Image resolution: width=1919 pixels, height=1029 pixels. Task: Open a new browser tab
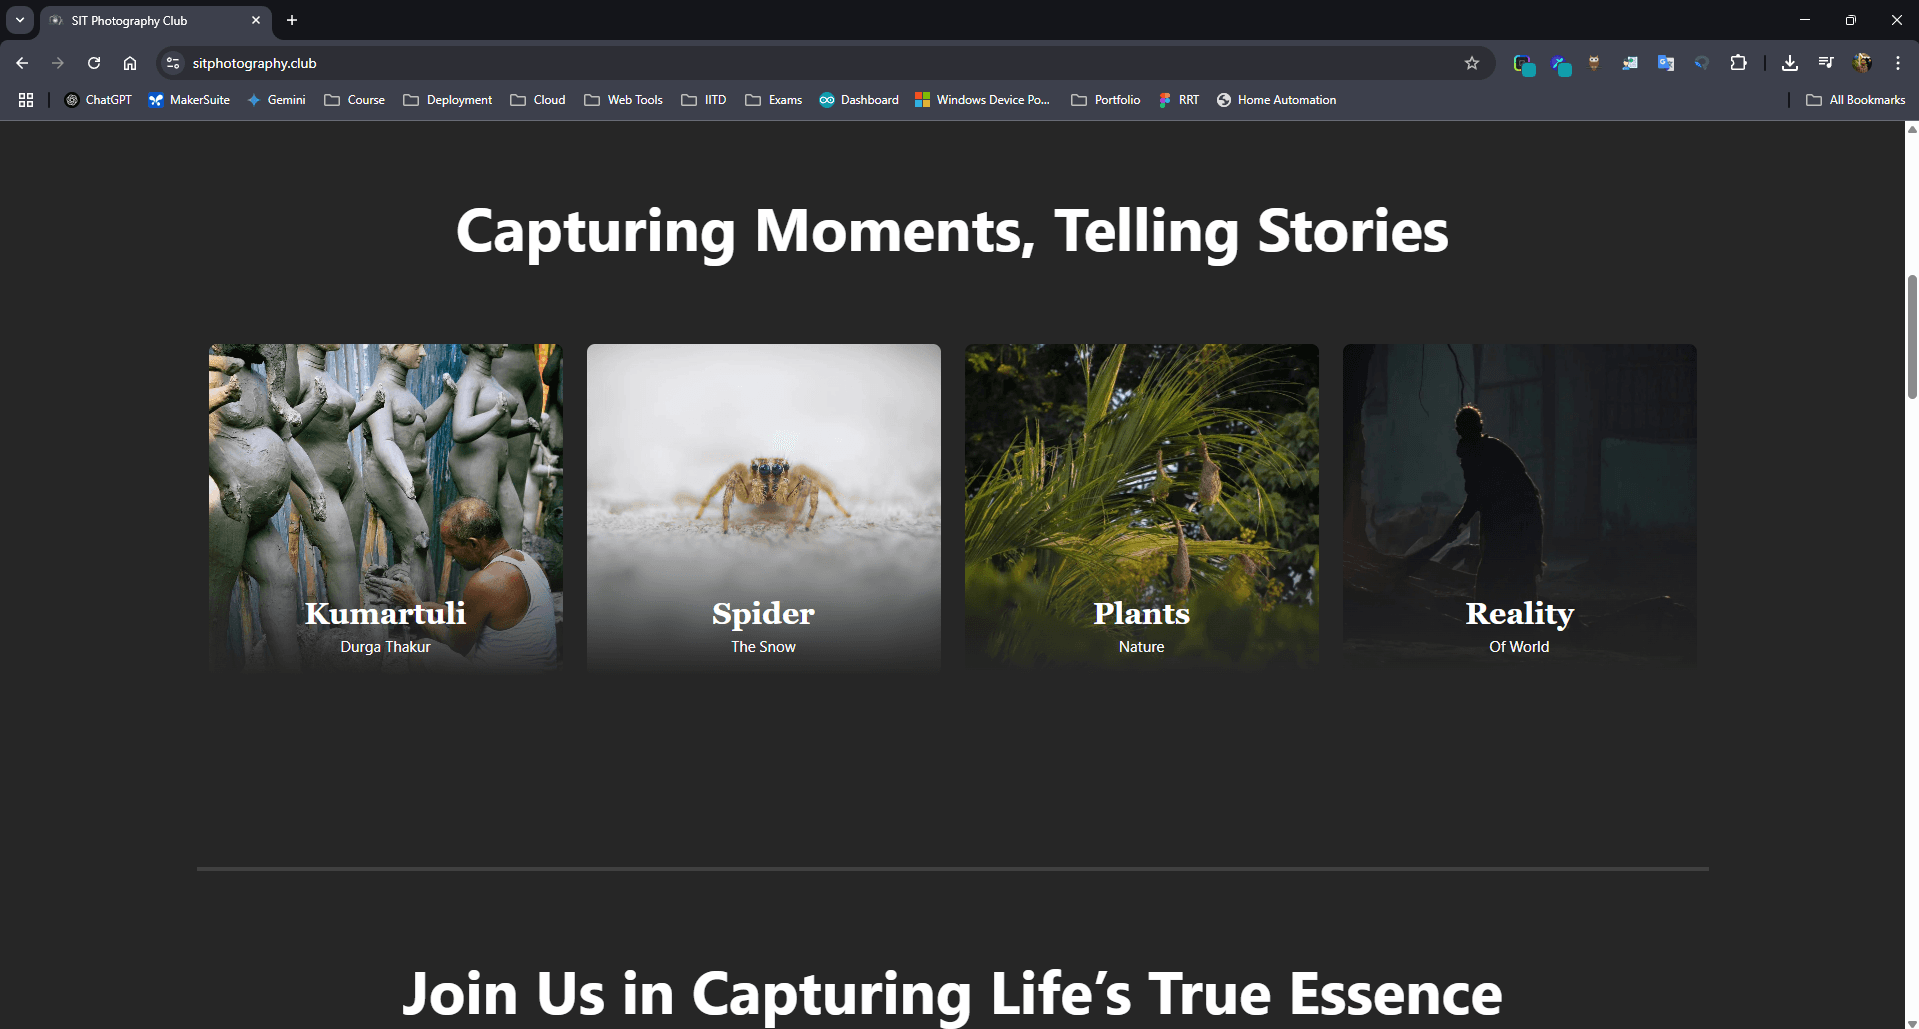point(292,20)
